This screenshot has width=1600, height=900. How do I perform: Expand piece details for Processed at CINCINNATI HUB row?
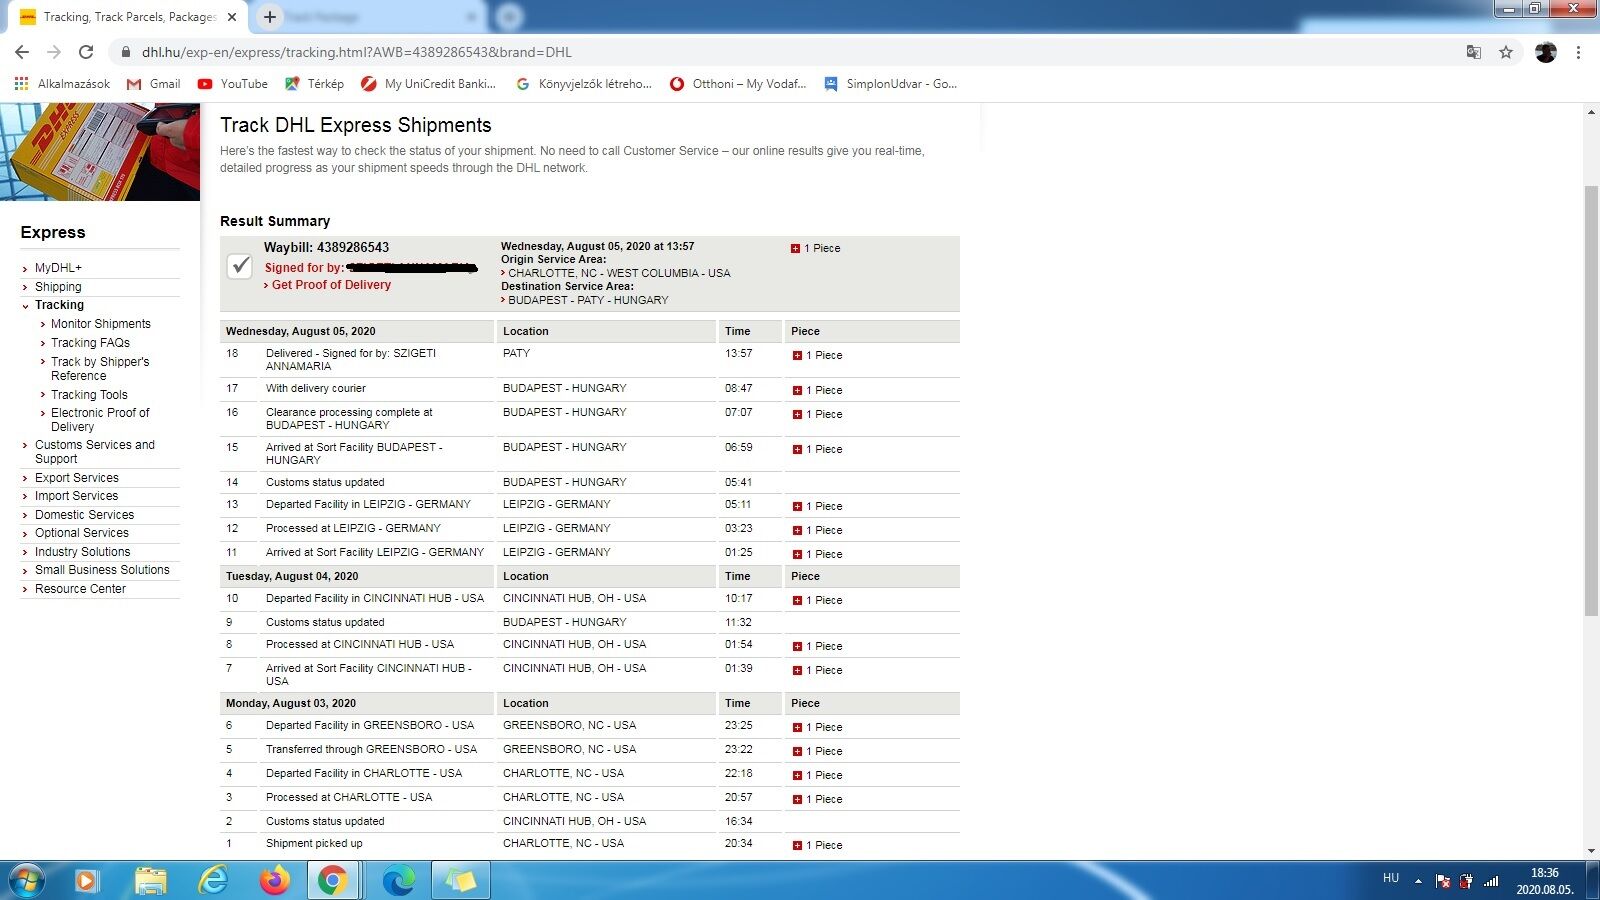coord(797,646)
